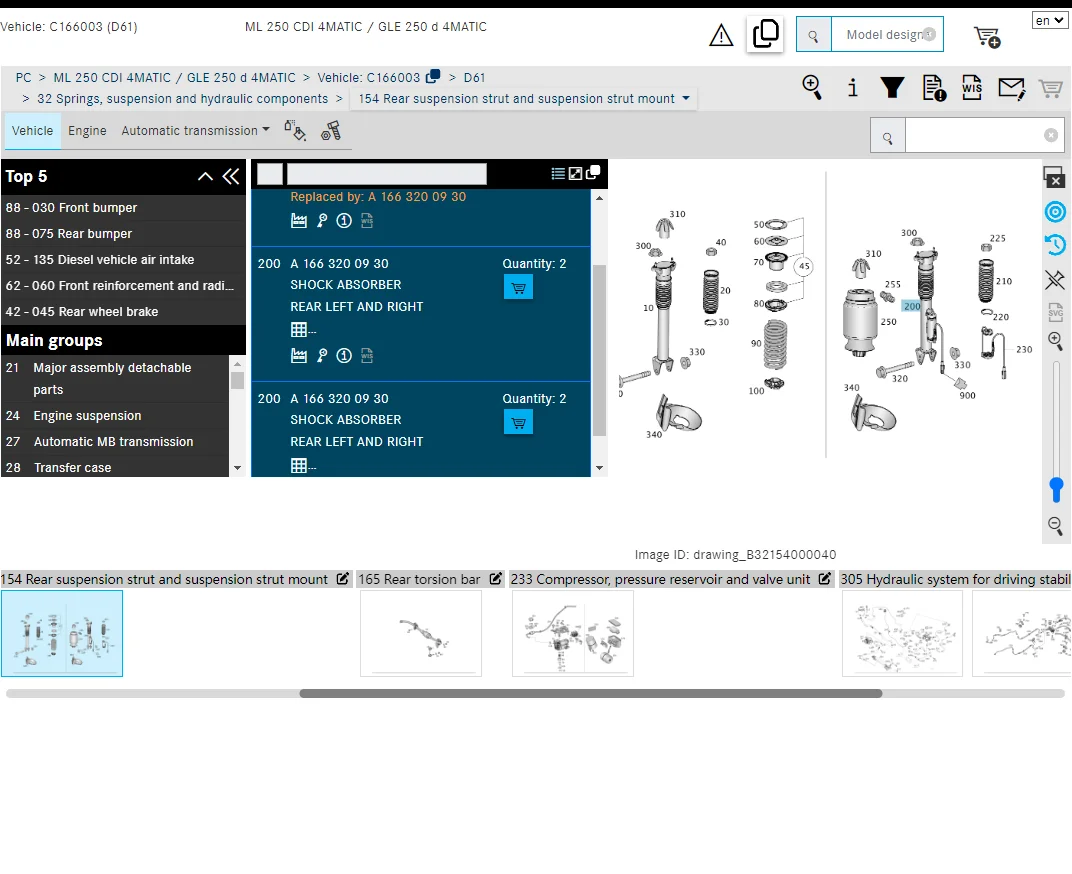
Task: Clear the lower search field with its X button
Action: (x=1051, y=135)
